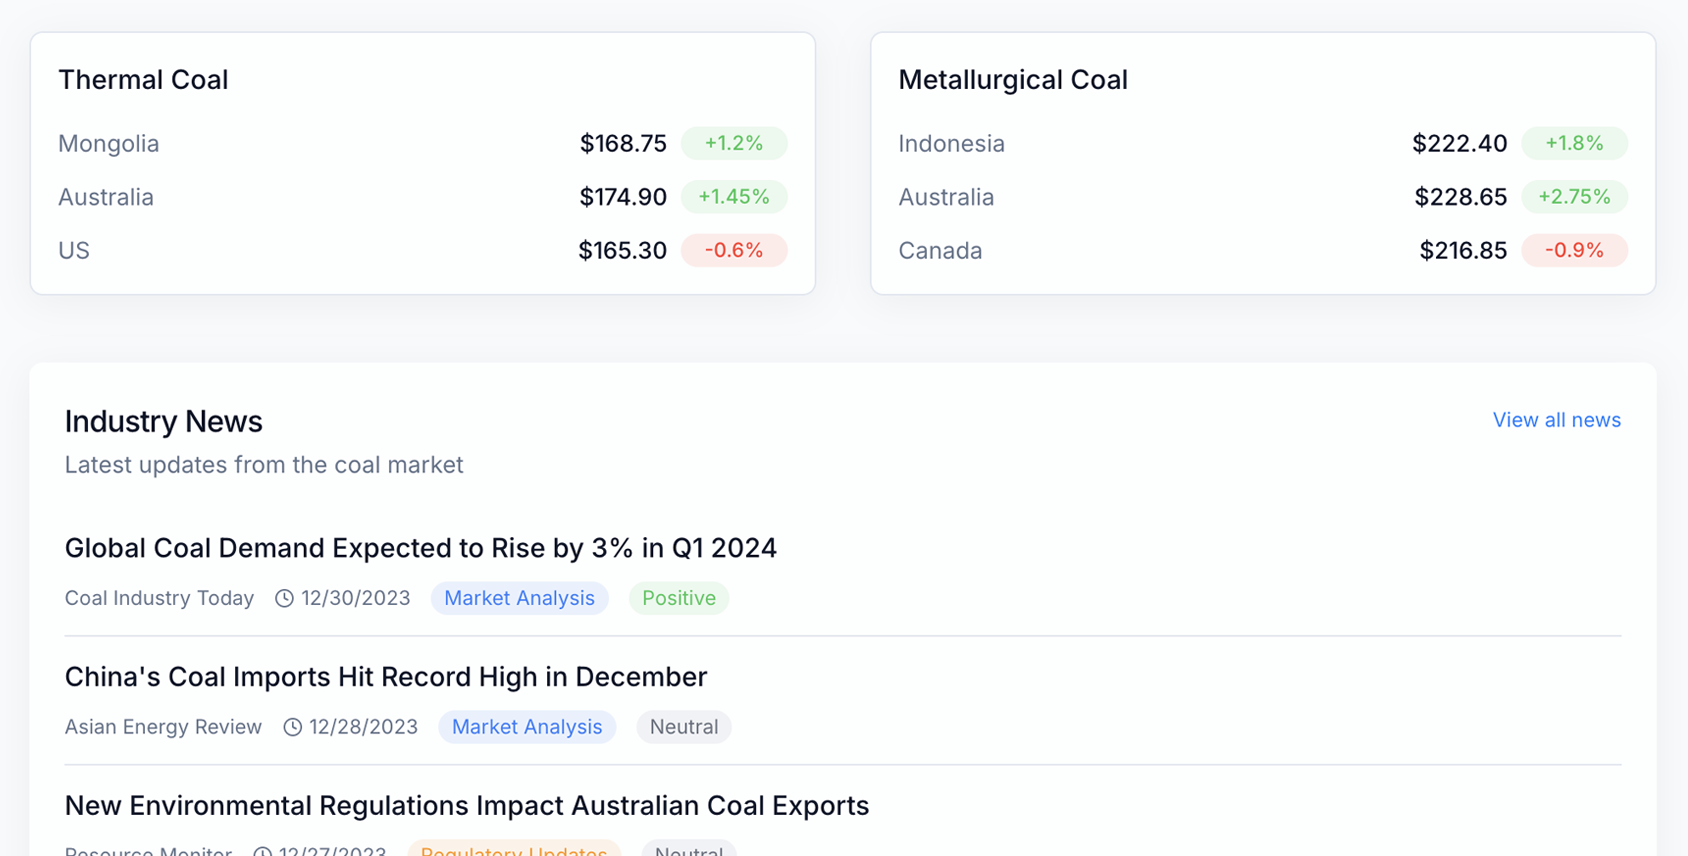Screen dimensions: 1688x856
Task: Click the Positive sentiment badge
Action: (678, 598)
